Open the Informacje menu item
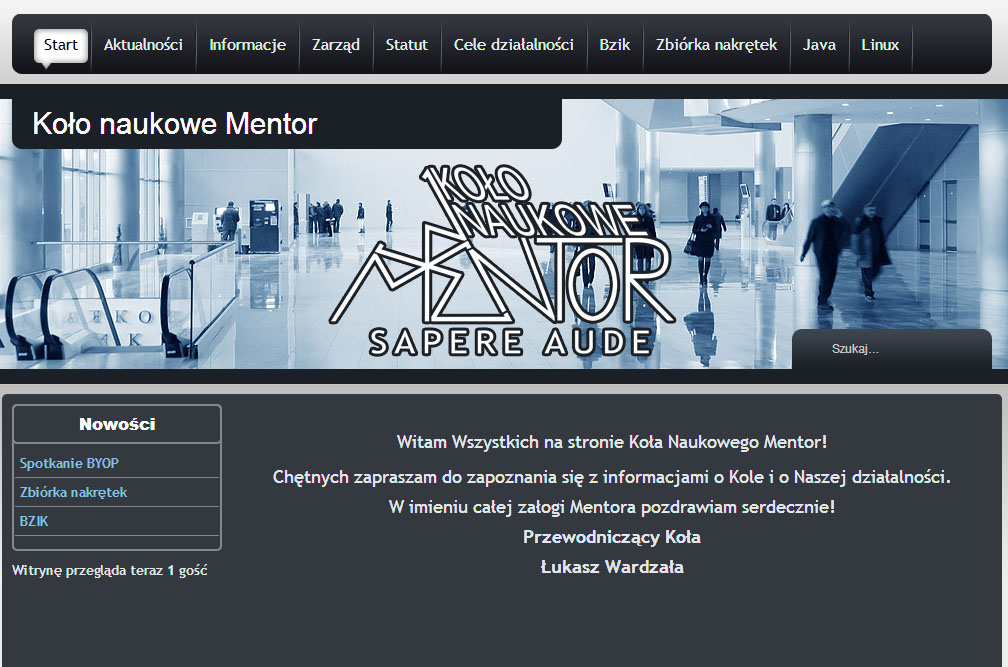Screen dimensions: 1008x667 [248, 45]
